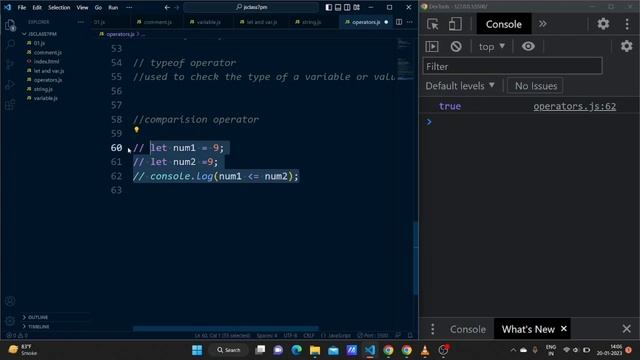Open editor More Actions ellipsis
The width and height of the screenshot is (640, 360).
pyautogui.click(x=410, y=22)
